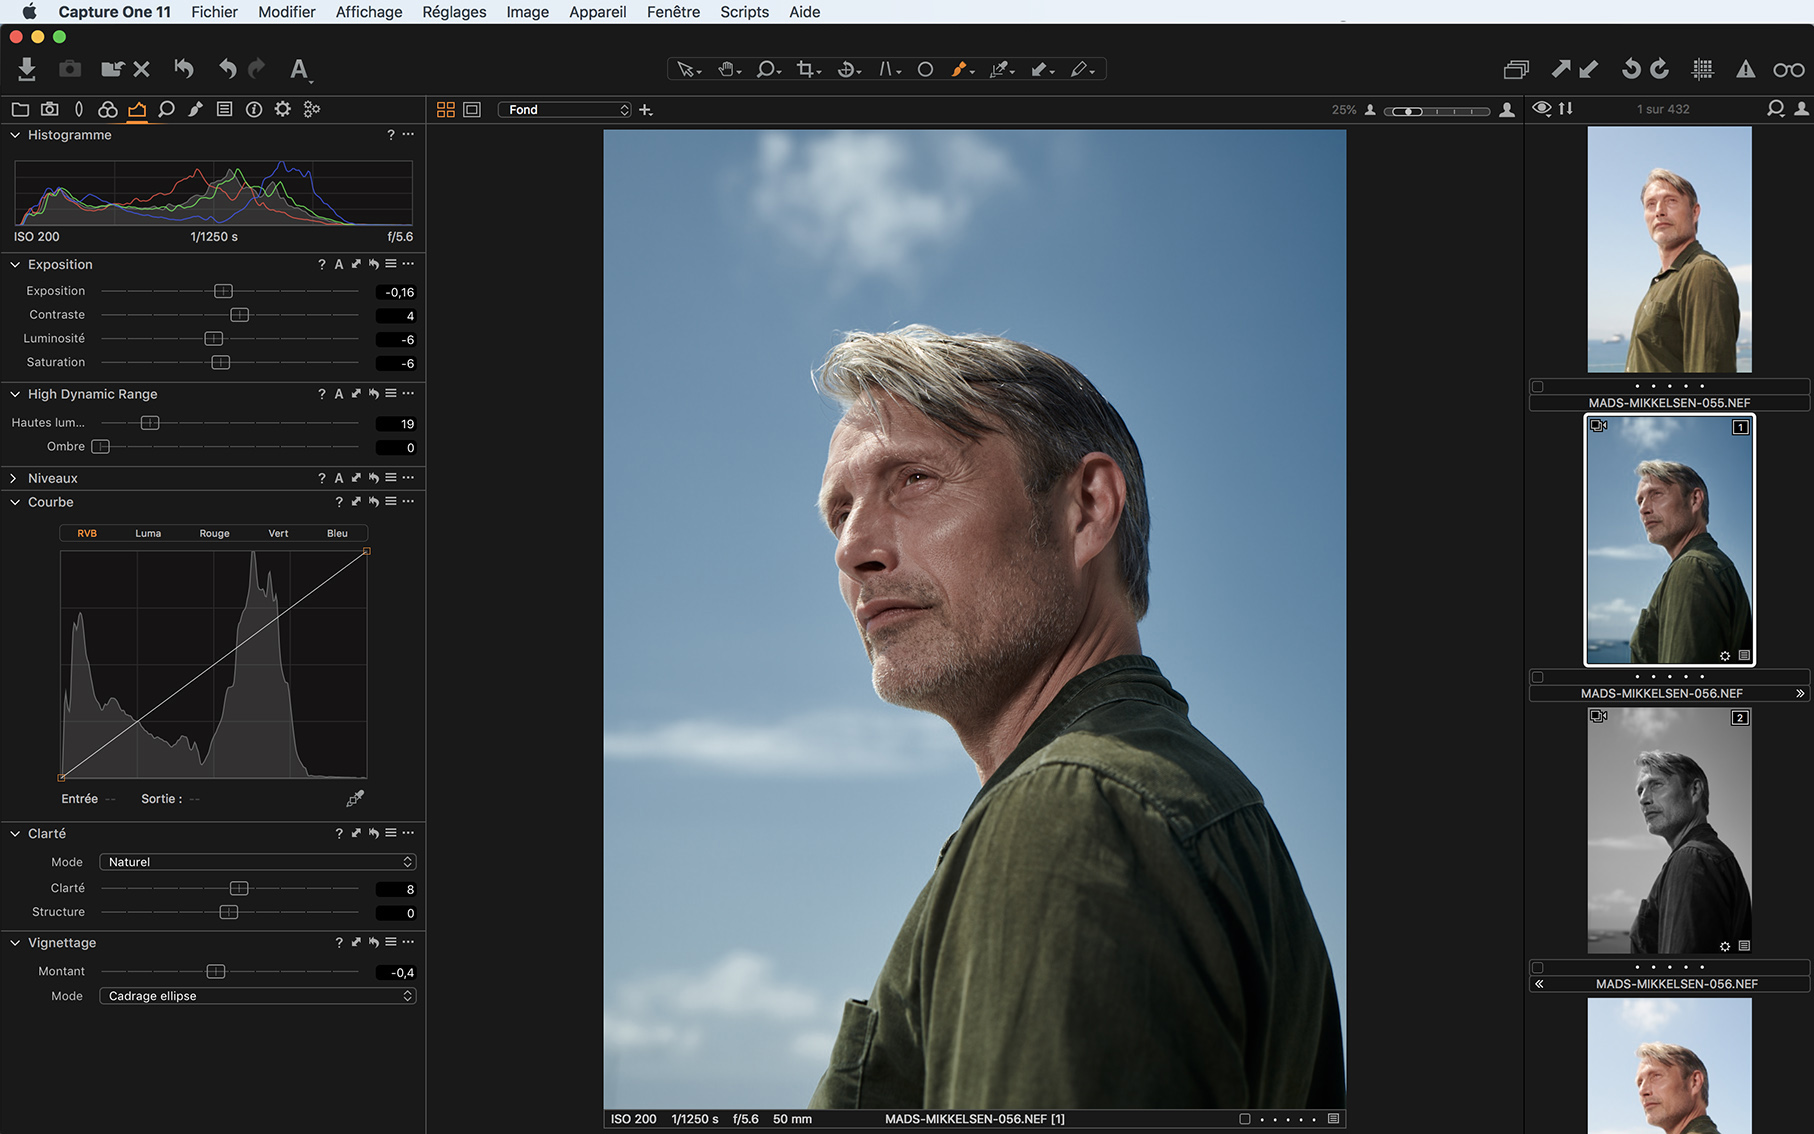Viewport: 1814px width, 1134px height.
Task: Open the Clarté mode dropdown showing Naturel
Action: [257, 861]
